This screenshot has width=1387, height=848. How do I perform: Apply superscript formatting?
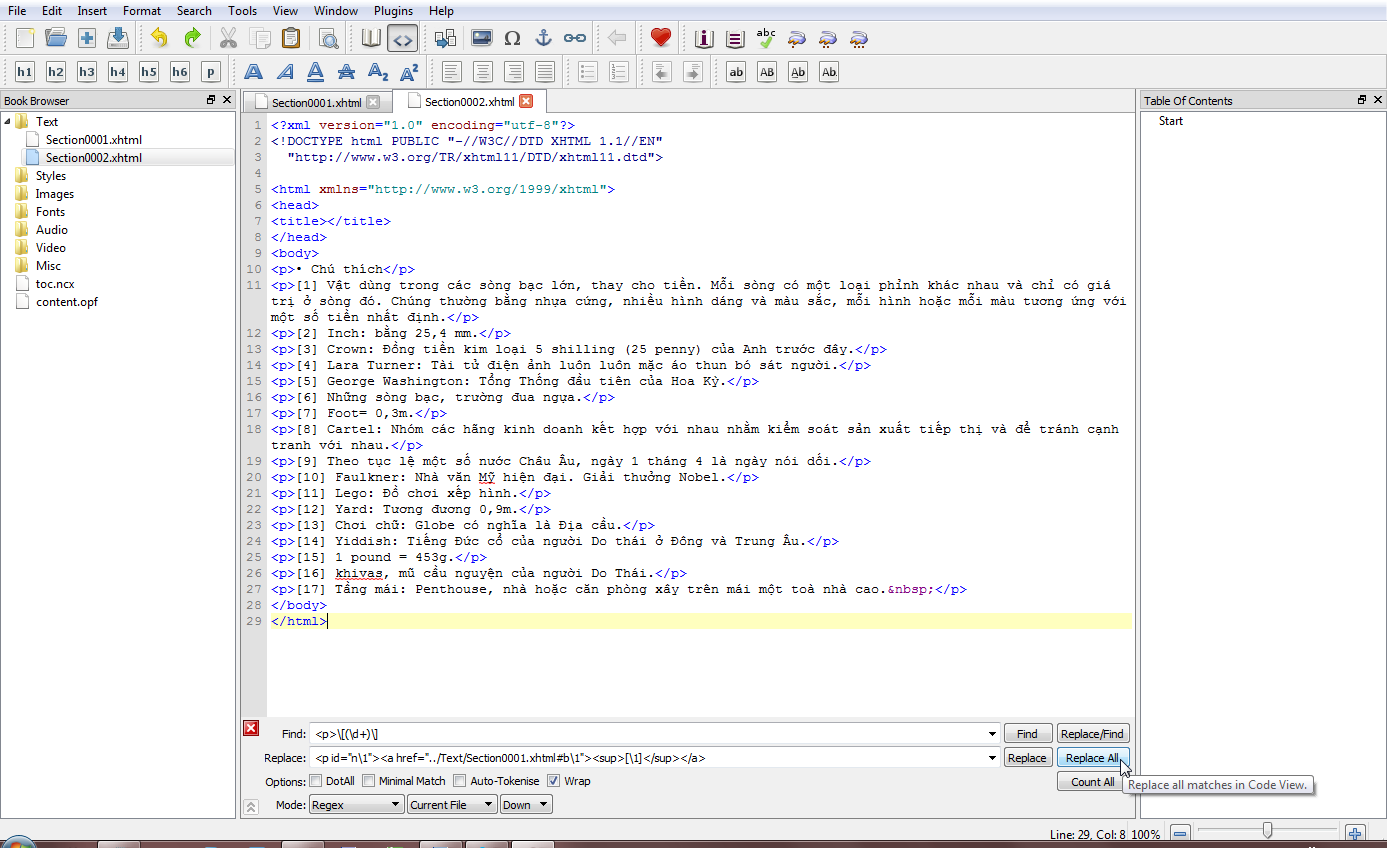coord(408,72)
